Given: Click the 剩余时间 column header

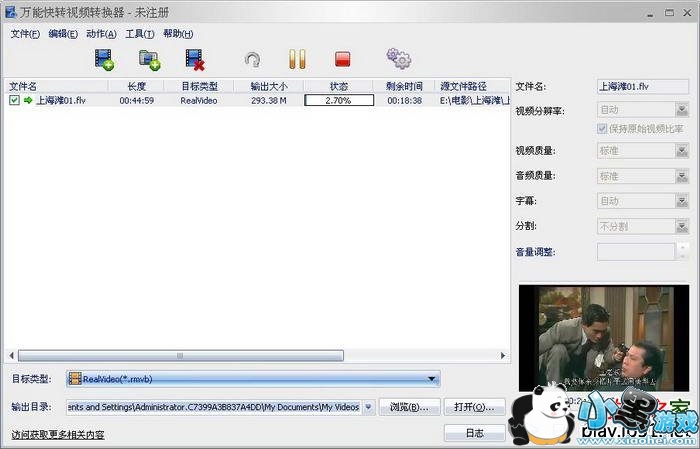Looking at the screenshot, I should tap(404, 86).
